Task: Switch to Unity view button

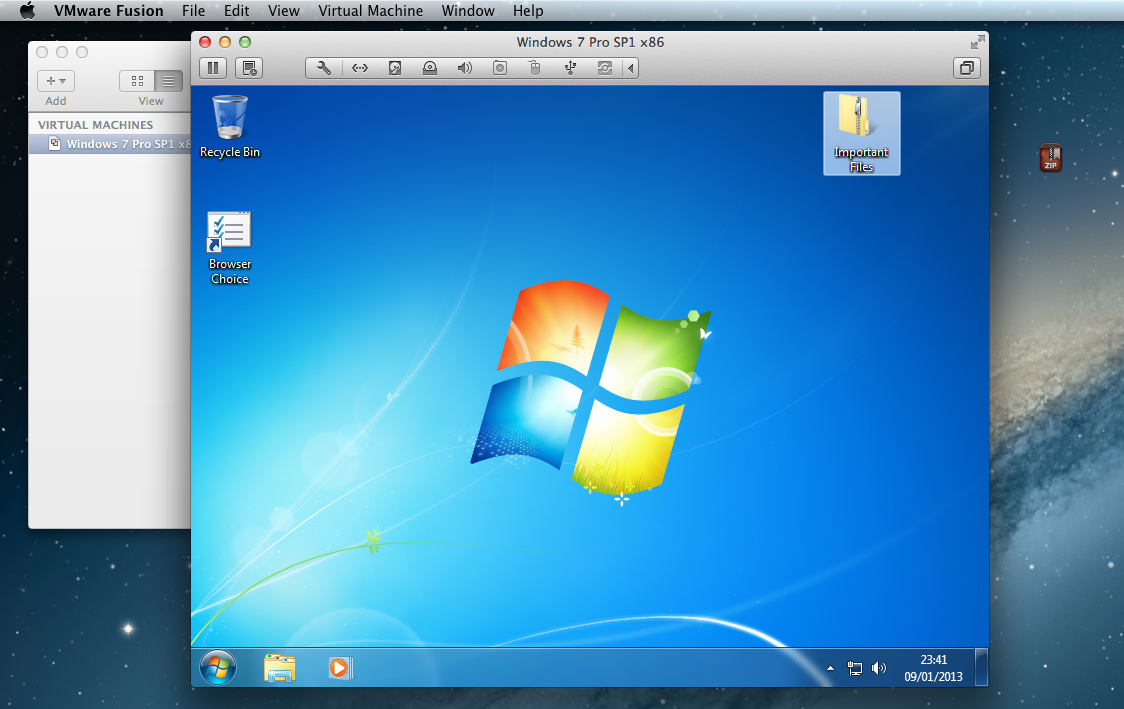Action: point(967,68)
